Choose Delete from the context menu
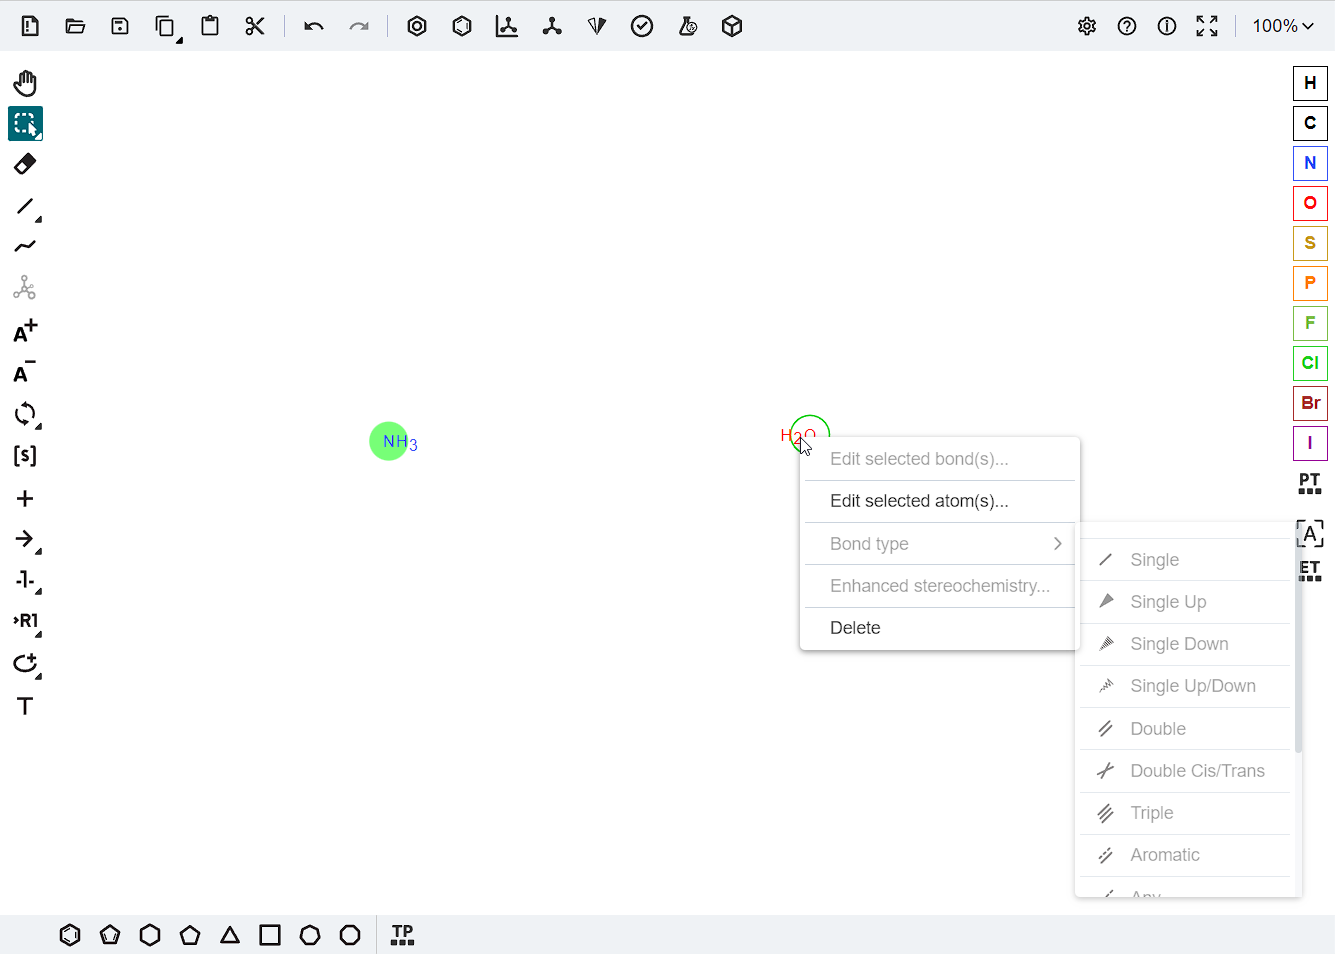Image resolution: width=1335 pixels, height=954 pixels. [x=940, y=628]
